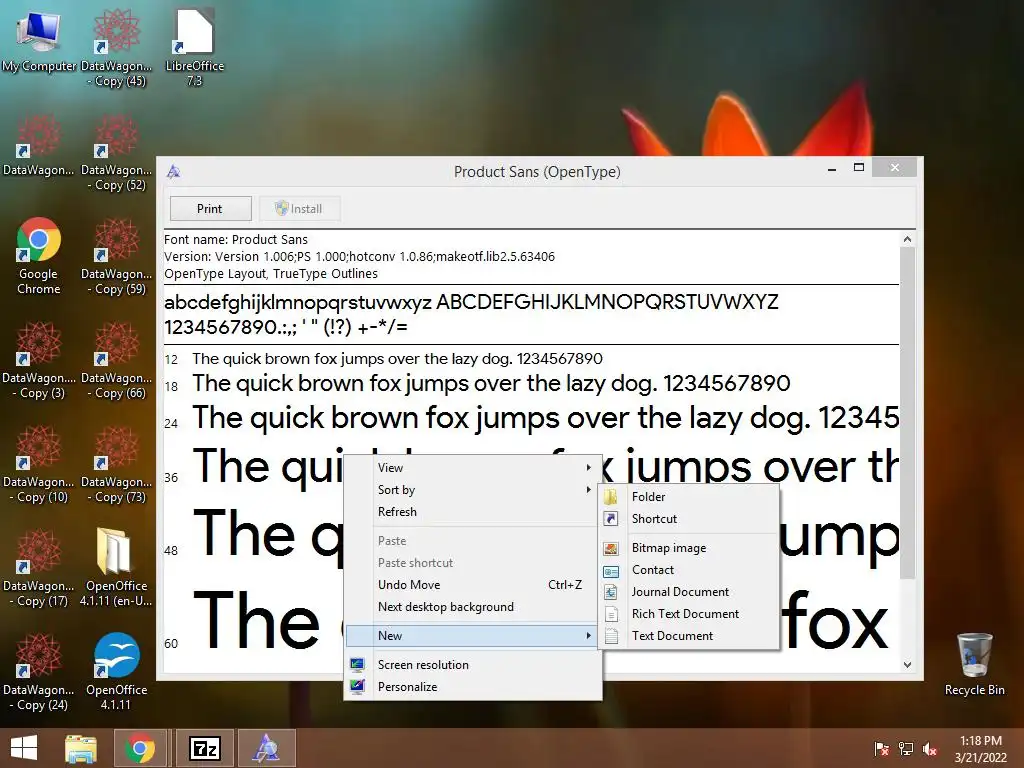The width and height of the screenshot is (1024, 768).
Task: Click the Action Center flag tray icon
Action: coord(881,748)
